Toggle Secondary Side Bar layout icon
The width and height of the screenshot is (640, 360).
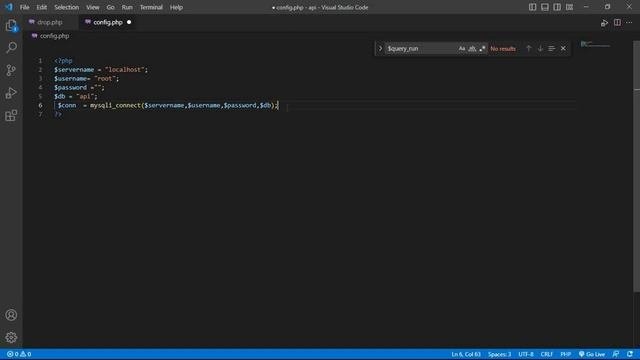557,7
